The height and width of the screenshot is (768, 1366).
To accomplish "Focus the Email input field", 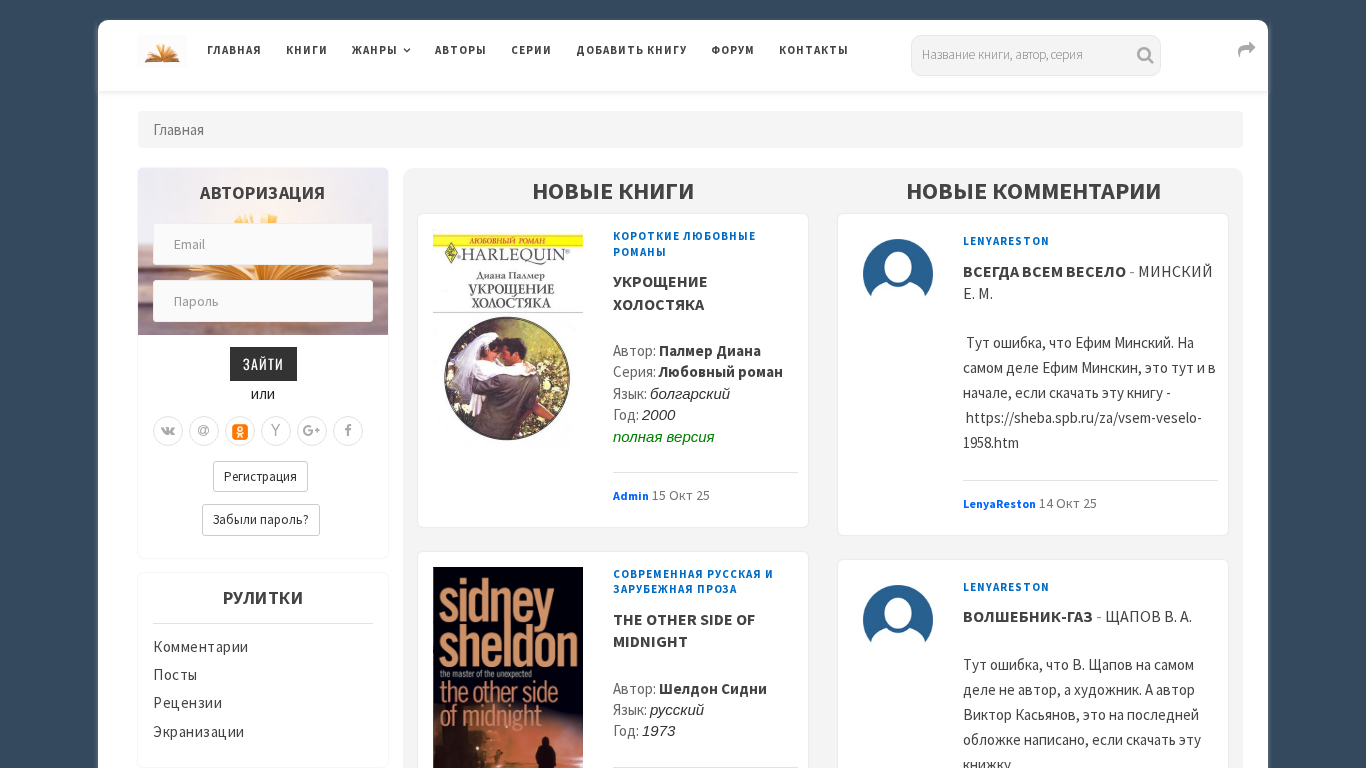I will [263, 244].
